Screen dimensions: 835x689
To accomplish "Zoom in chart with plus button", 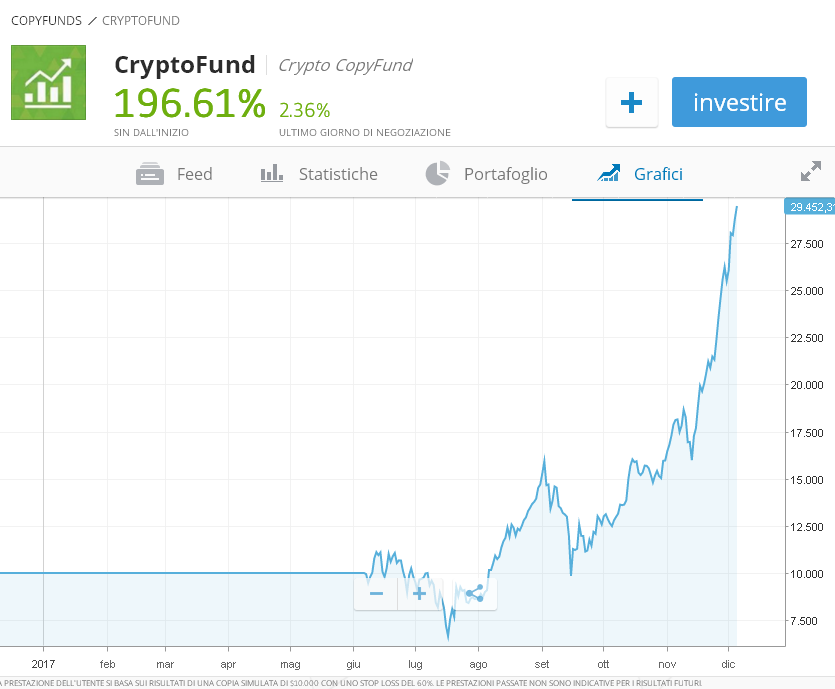I will [419, 593].
